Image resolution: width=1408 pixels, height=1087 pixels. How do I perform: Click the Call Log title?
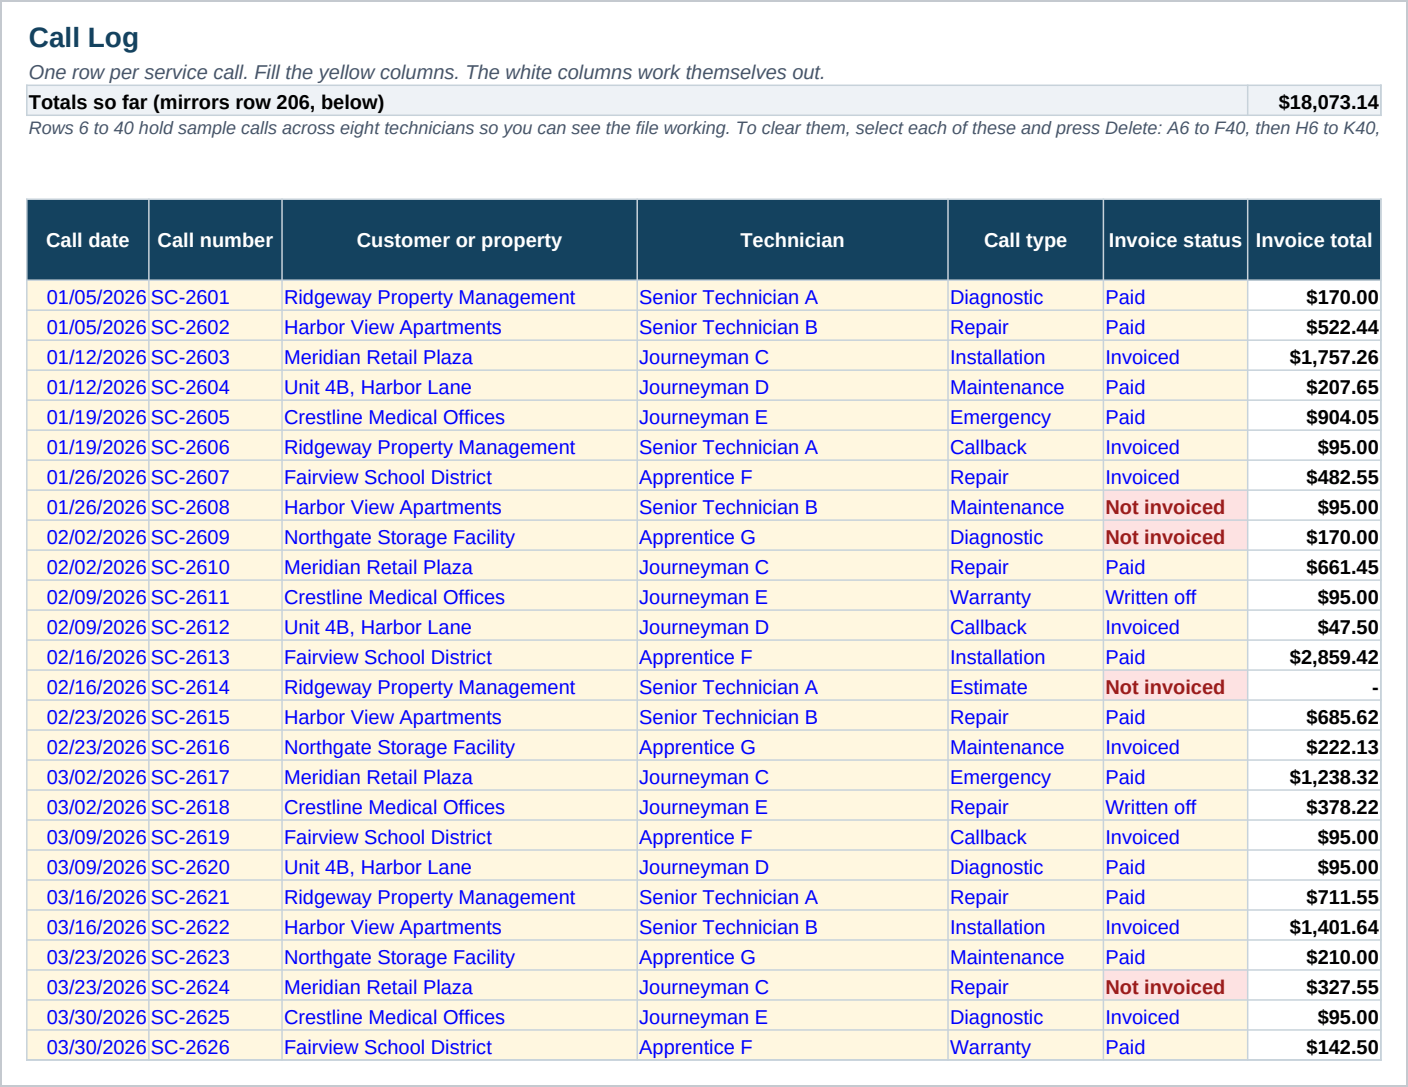[84, 38]
